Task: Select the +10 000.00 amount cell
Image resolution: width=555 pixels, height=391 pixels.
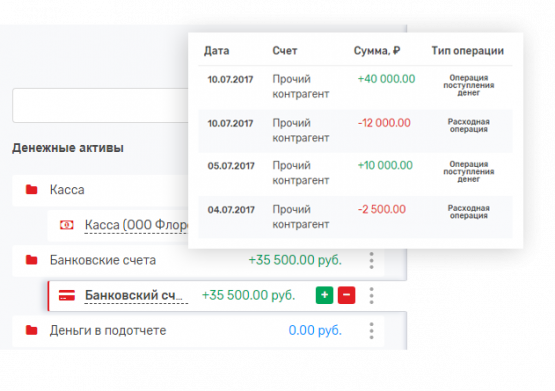Action: pos(385,166)
